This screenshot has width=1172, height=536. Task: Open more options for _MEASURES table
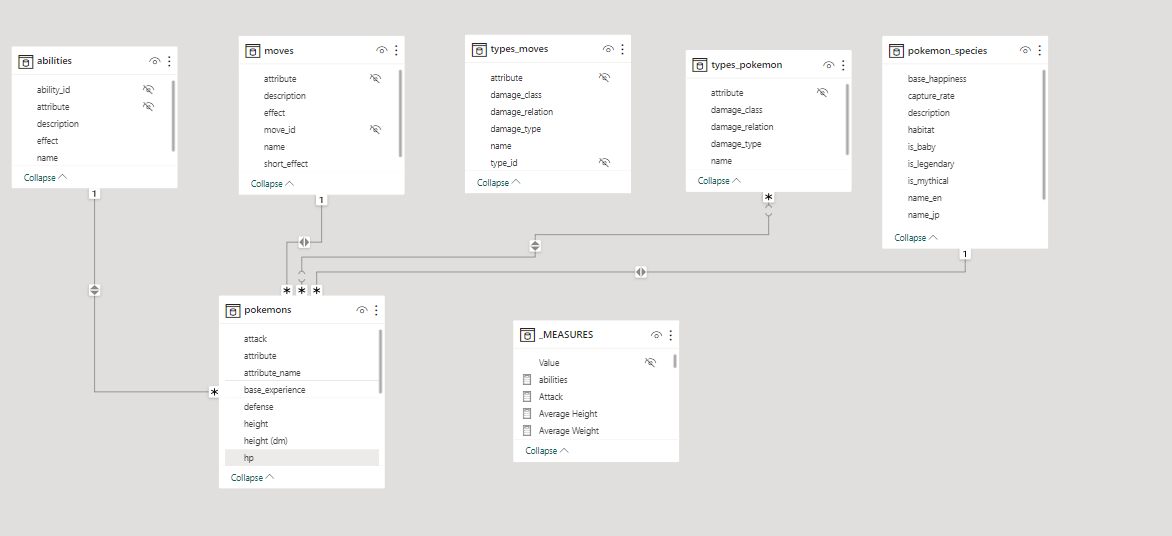pos(671,335)
